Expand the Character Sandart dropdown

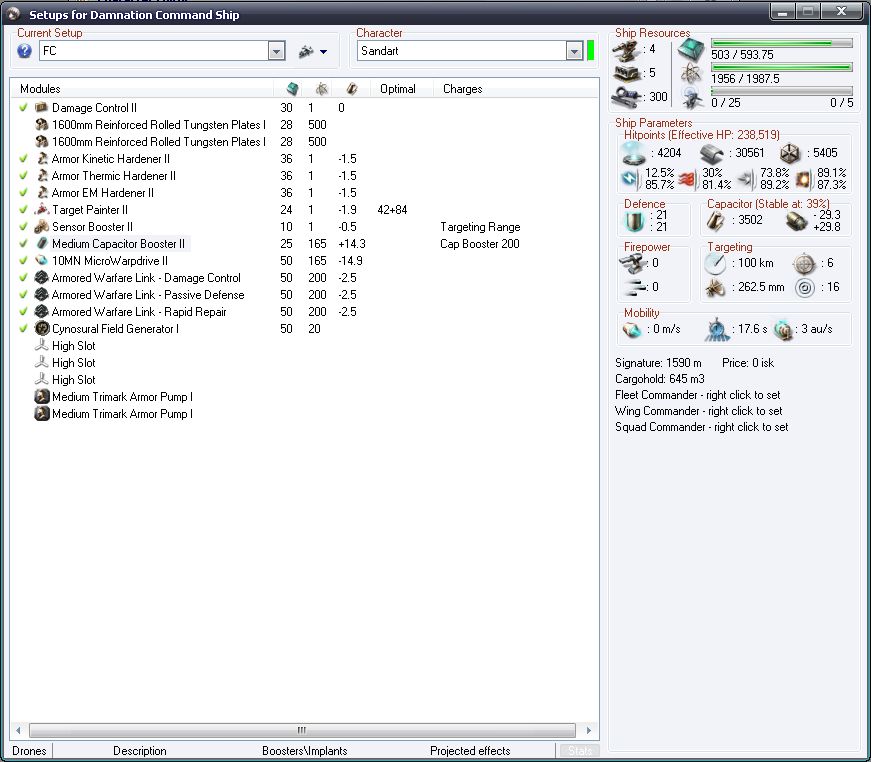(x=574, y=51)
